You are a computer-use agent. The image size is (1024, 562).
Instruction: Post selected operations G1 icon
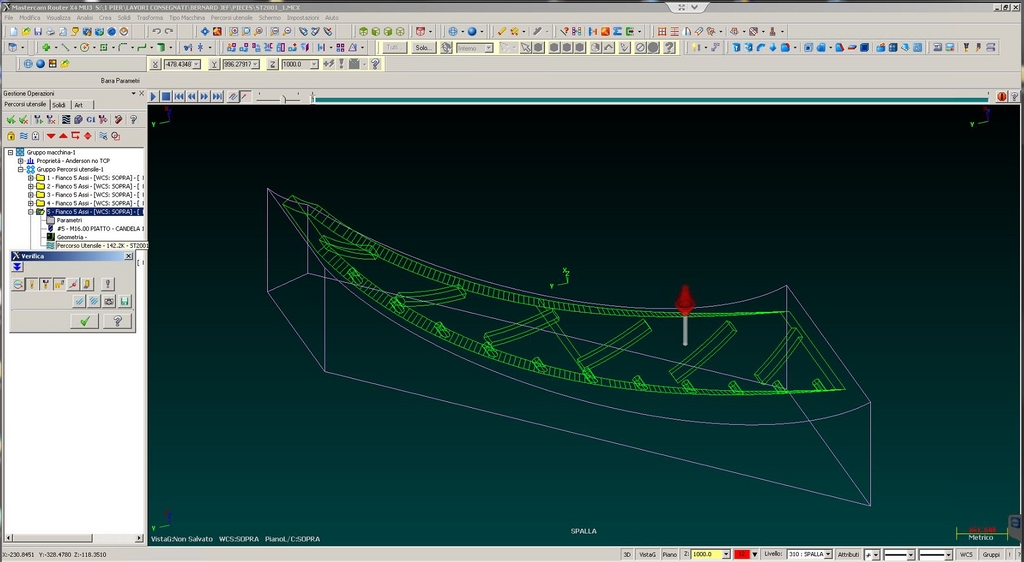(91, 119)
